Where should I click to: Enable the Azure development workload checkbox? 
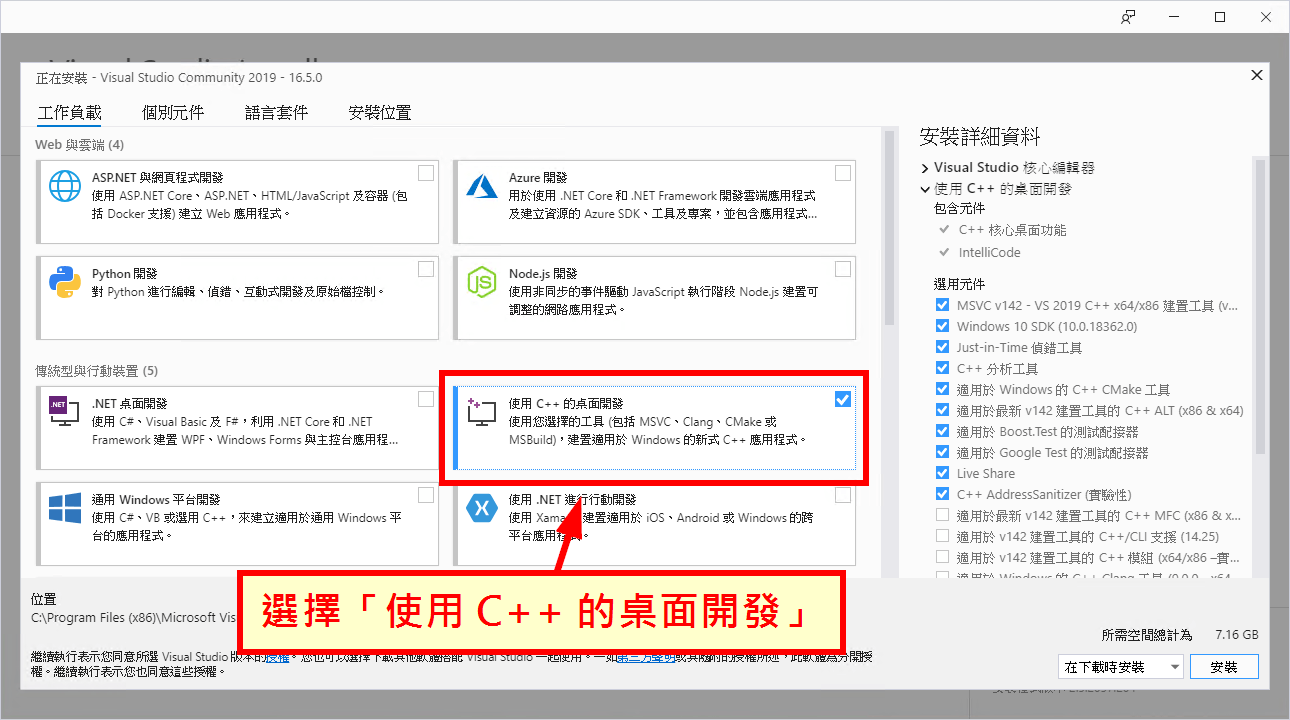[x=843, y=173]
